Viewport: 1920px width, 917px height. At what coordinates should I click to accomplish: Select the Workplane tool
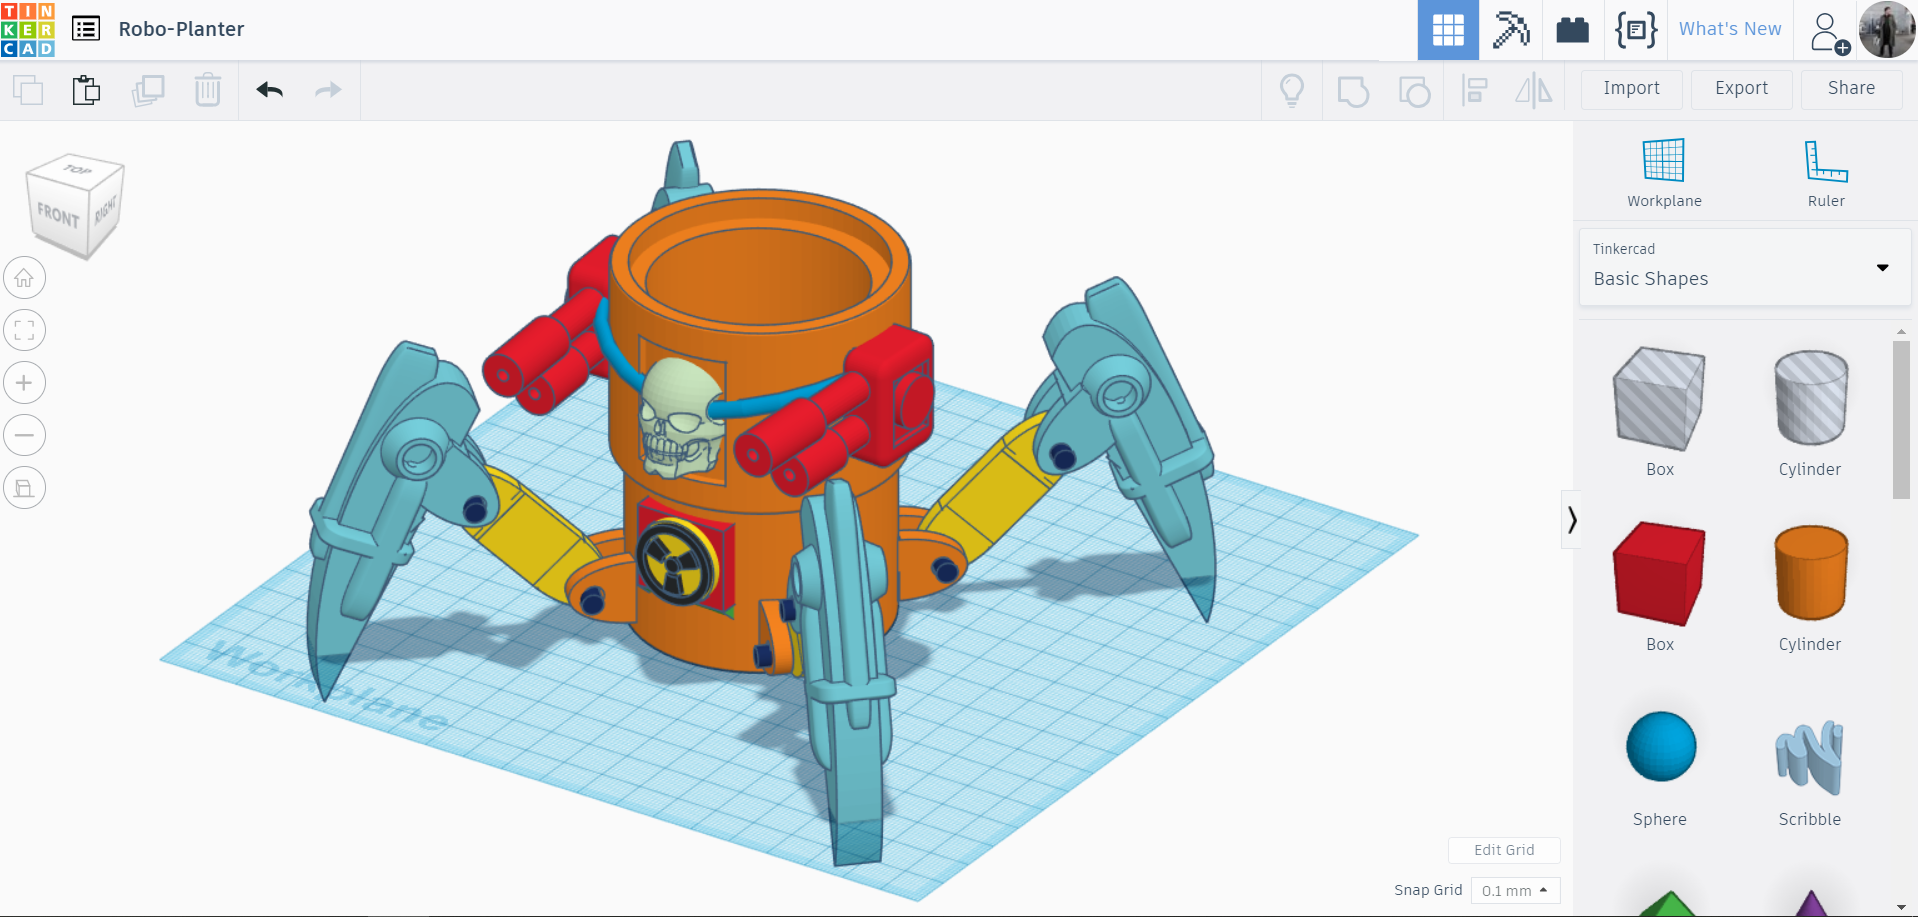tap(1664, 173)
